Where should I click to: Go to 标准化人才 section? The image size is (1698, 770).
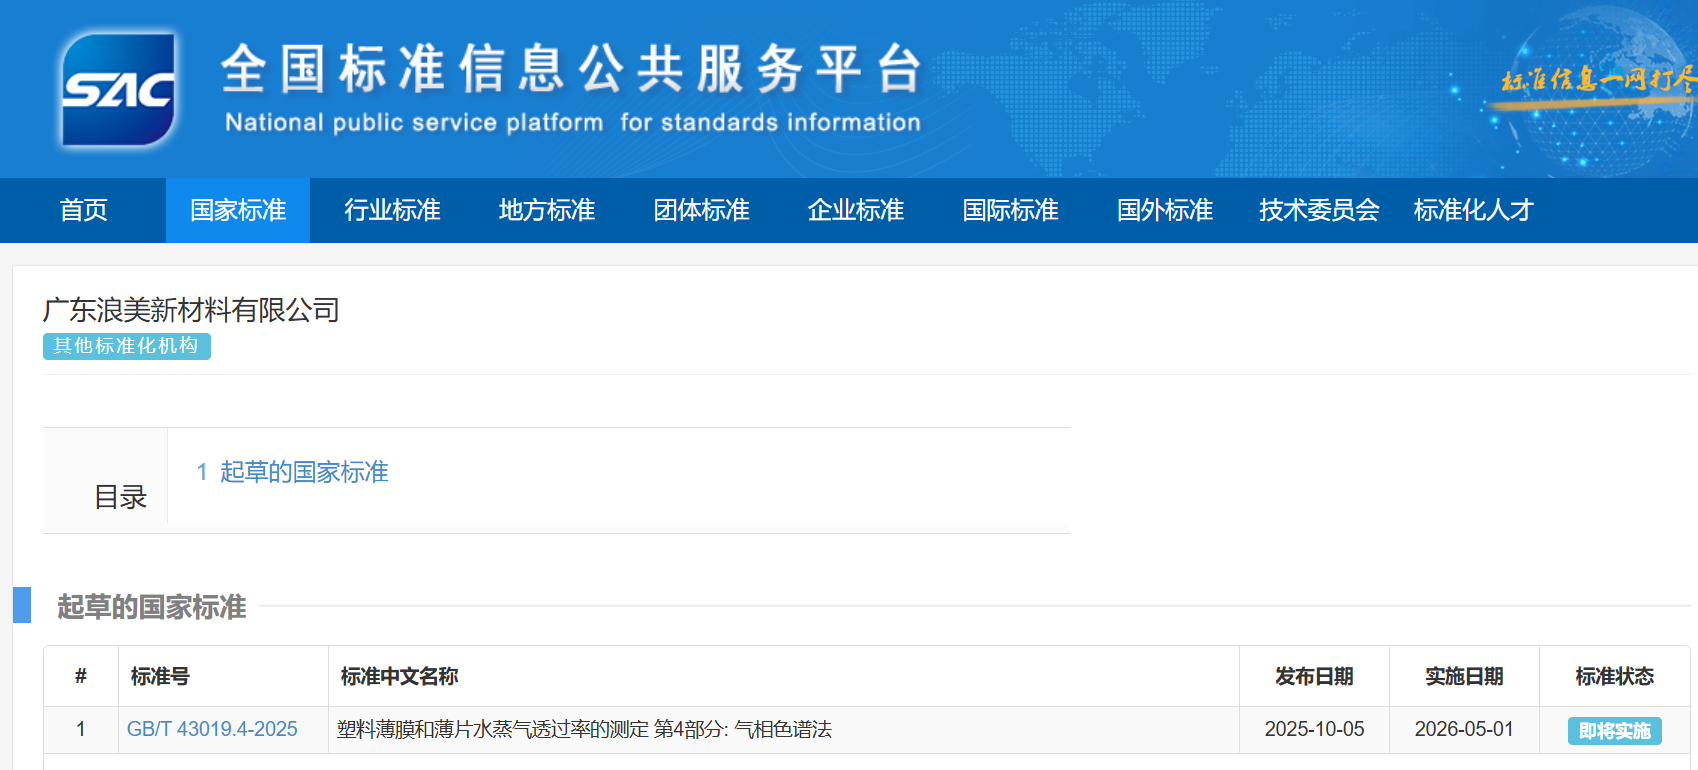tap(1473, 210)
